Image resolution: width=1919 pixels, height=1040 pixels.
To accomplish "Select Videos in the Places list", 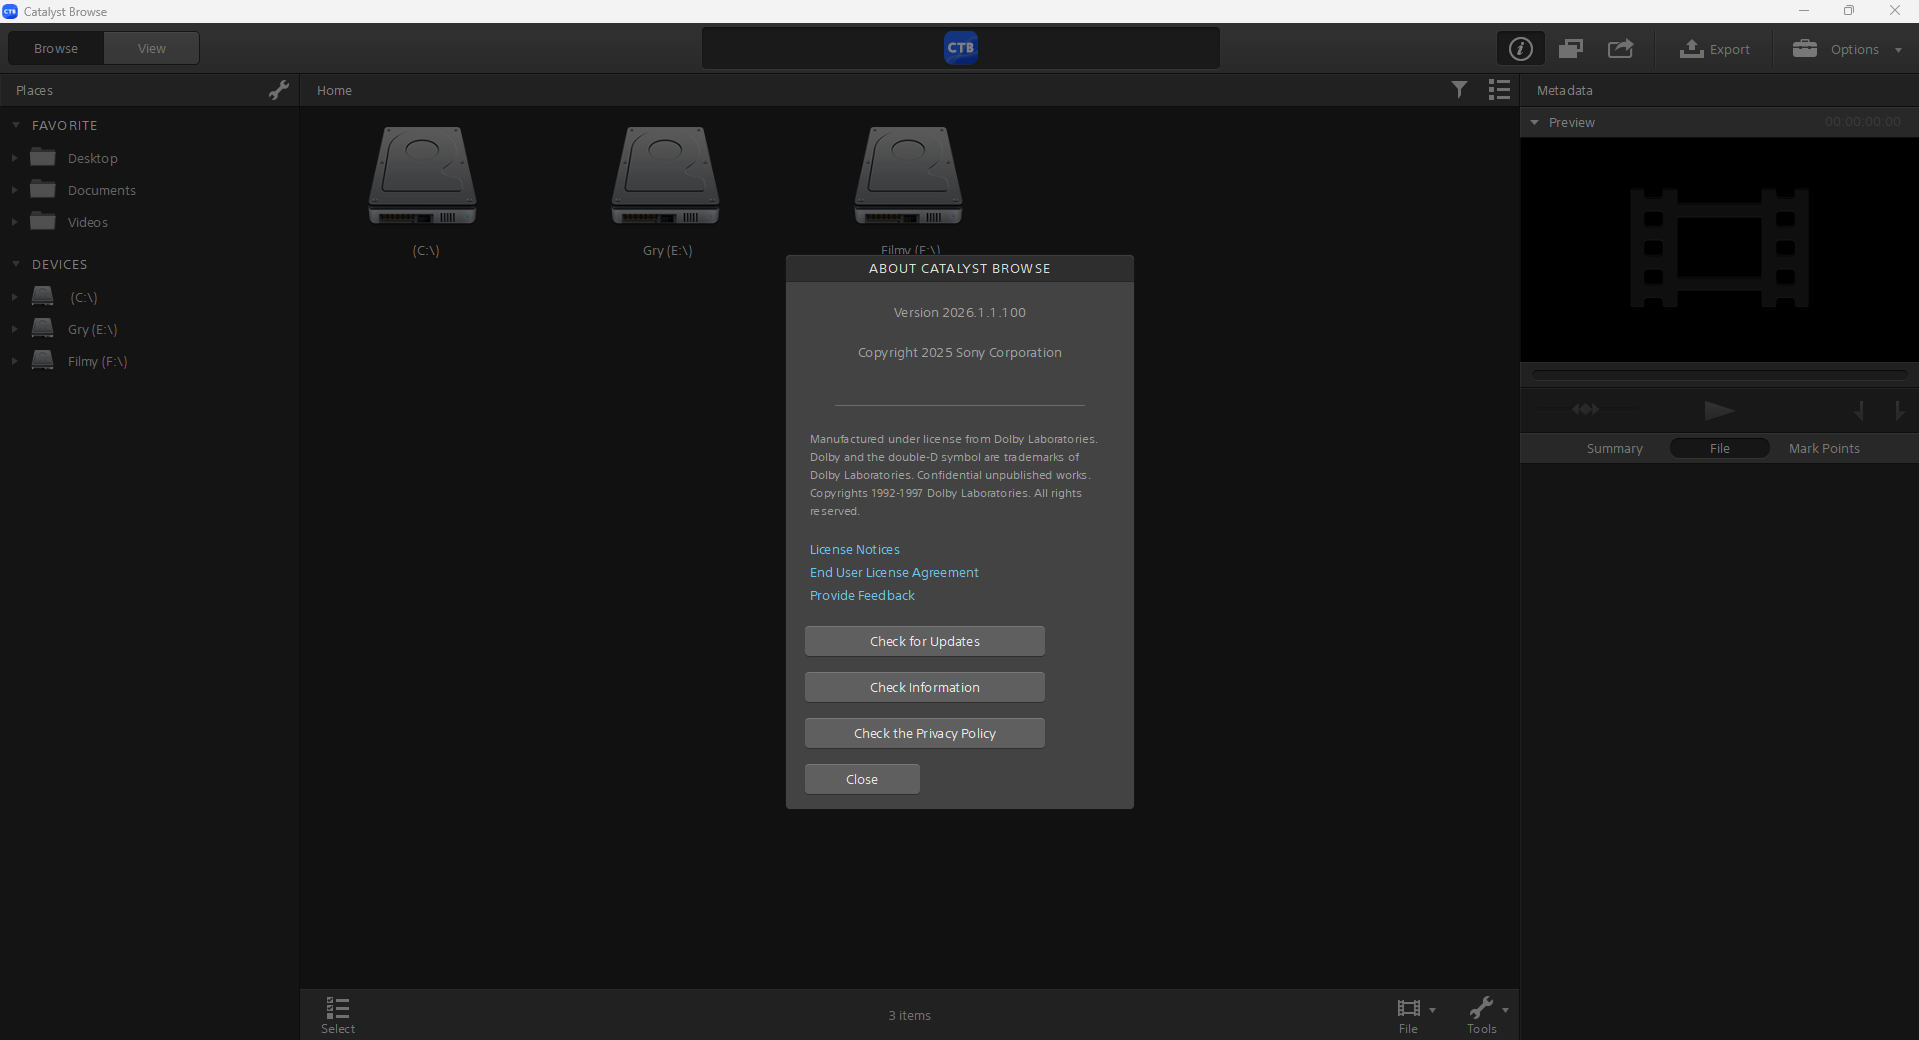I will tap(88, 222).
